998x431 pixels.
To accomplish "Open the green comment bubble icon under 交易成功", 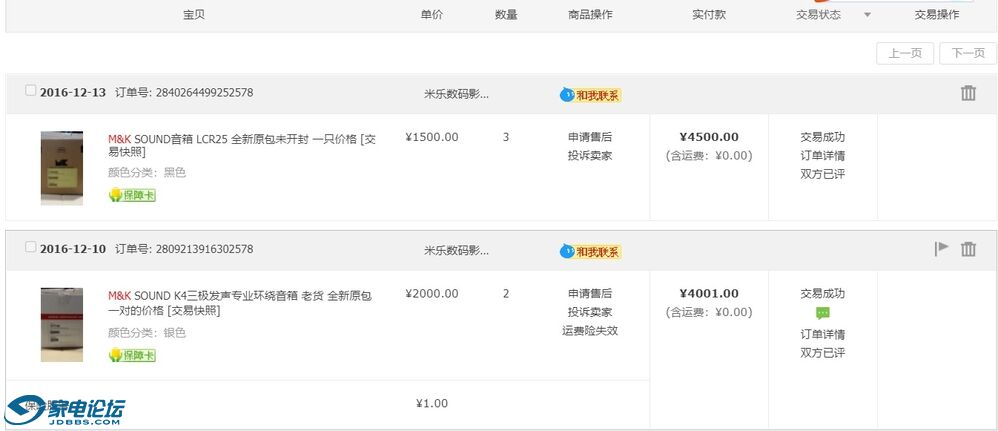I will pyautogui.click(x=822, y=313).
